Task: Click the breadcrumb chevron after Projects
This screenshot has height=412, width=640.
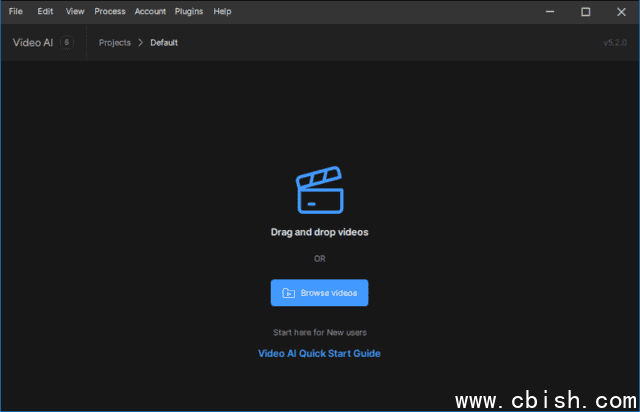Action: tap(140, 43)
